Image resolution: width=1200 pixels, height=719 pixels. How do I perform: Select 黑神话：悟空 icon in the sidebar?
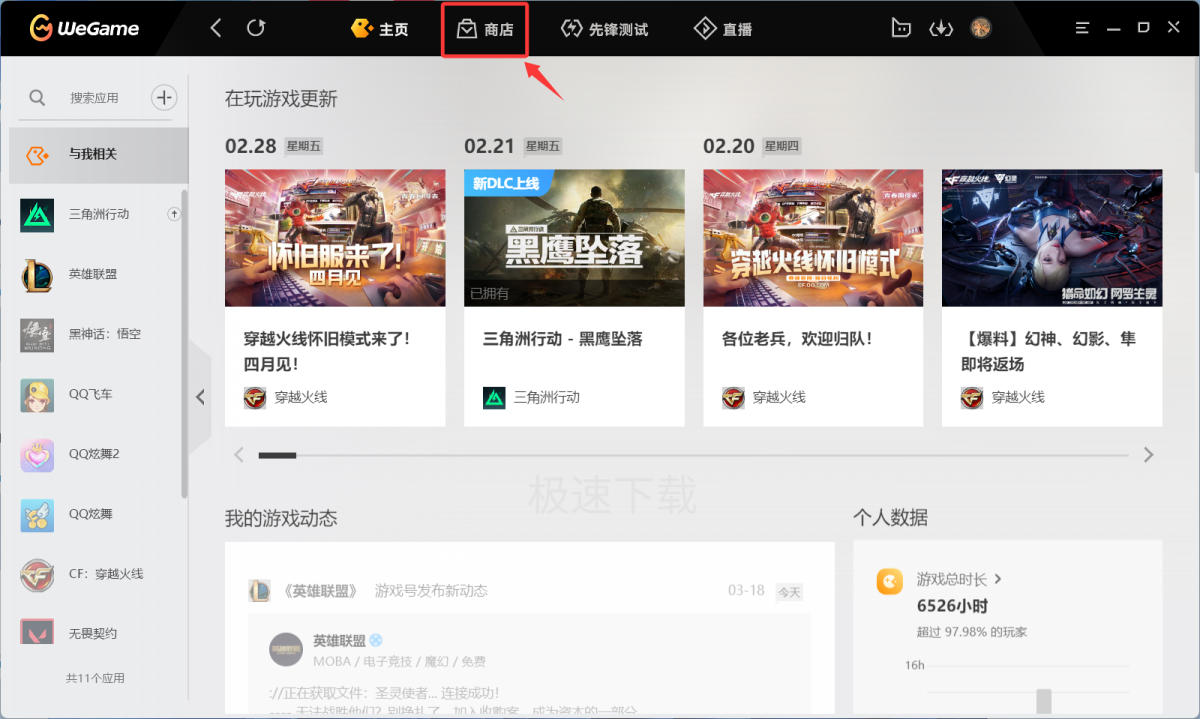38,335
